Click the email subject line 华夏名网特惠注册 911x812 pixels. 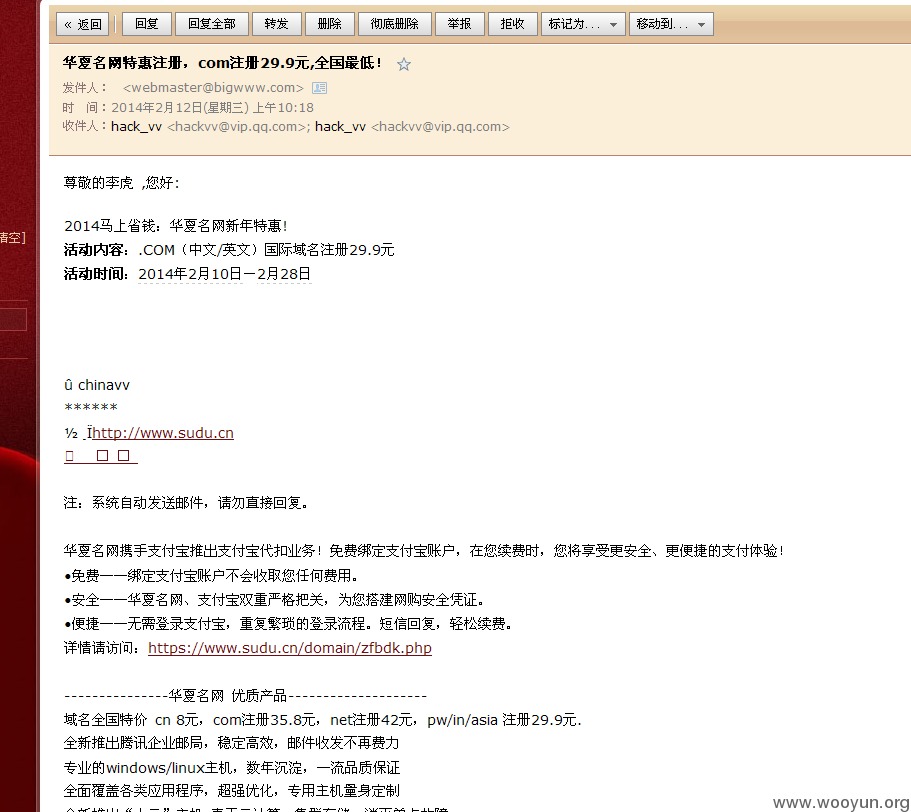click(222, 63)
